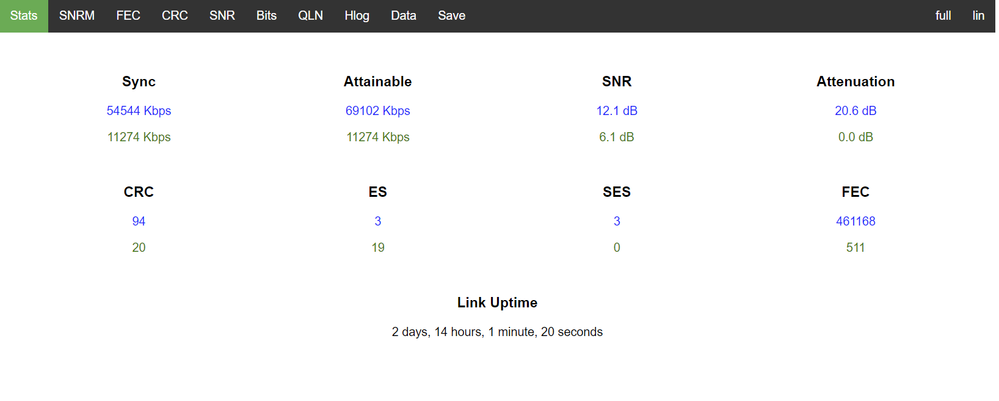
Task: Show the Bits tab
Action: 266,16
